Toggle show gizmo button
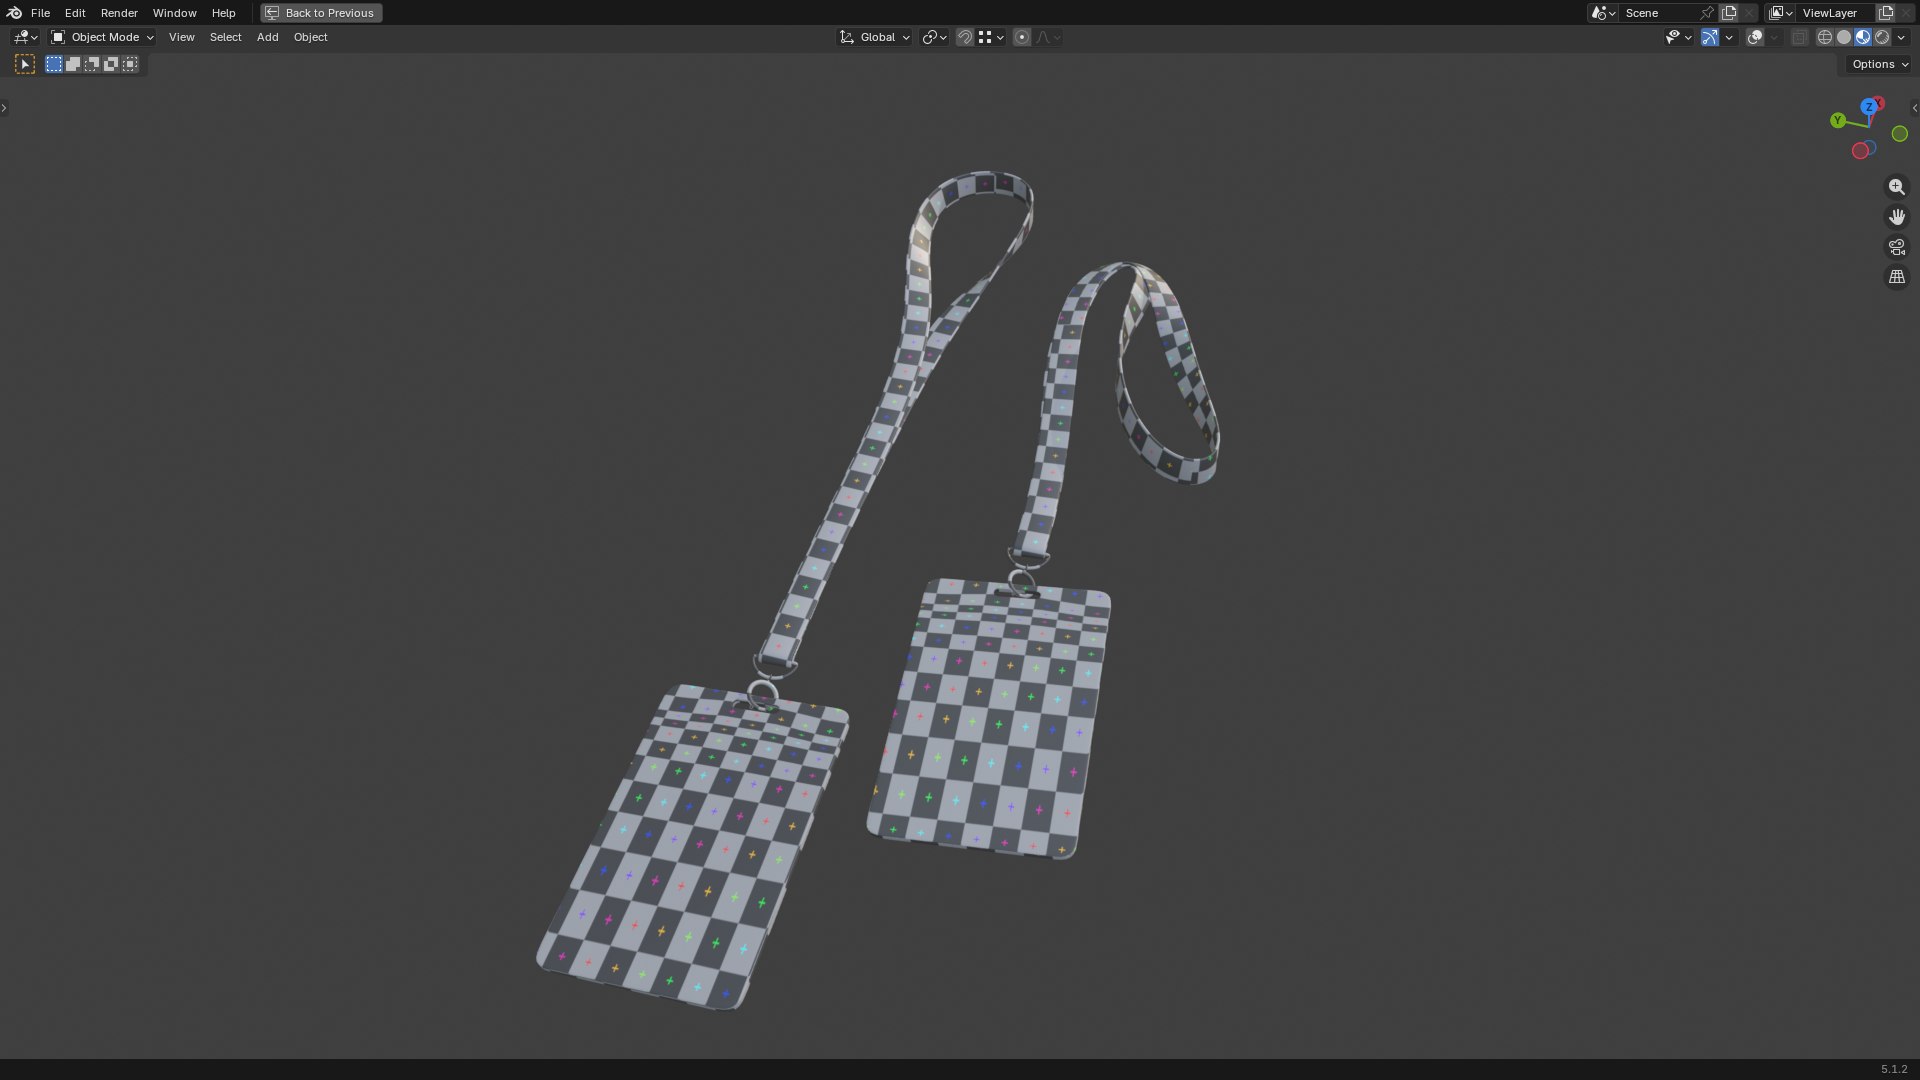 click(1710, 37)
